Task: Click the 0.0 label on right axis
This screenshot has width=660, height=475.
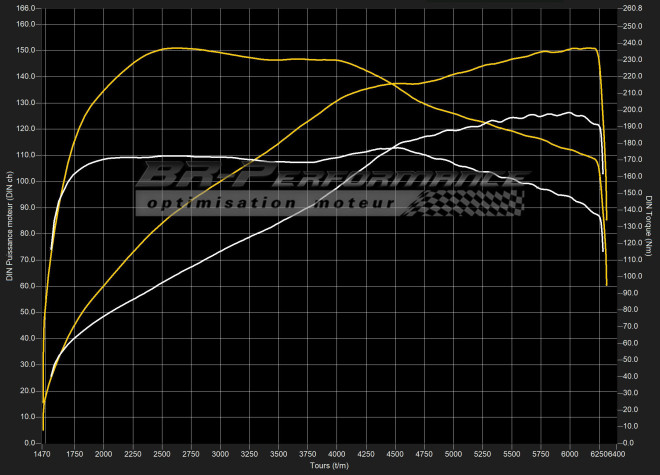Action: [628, 442]
